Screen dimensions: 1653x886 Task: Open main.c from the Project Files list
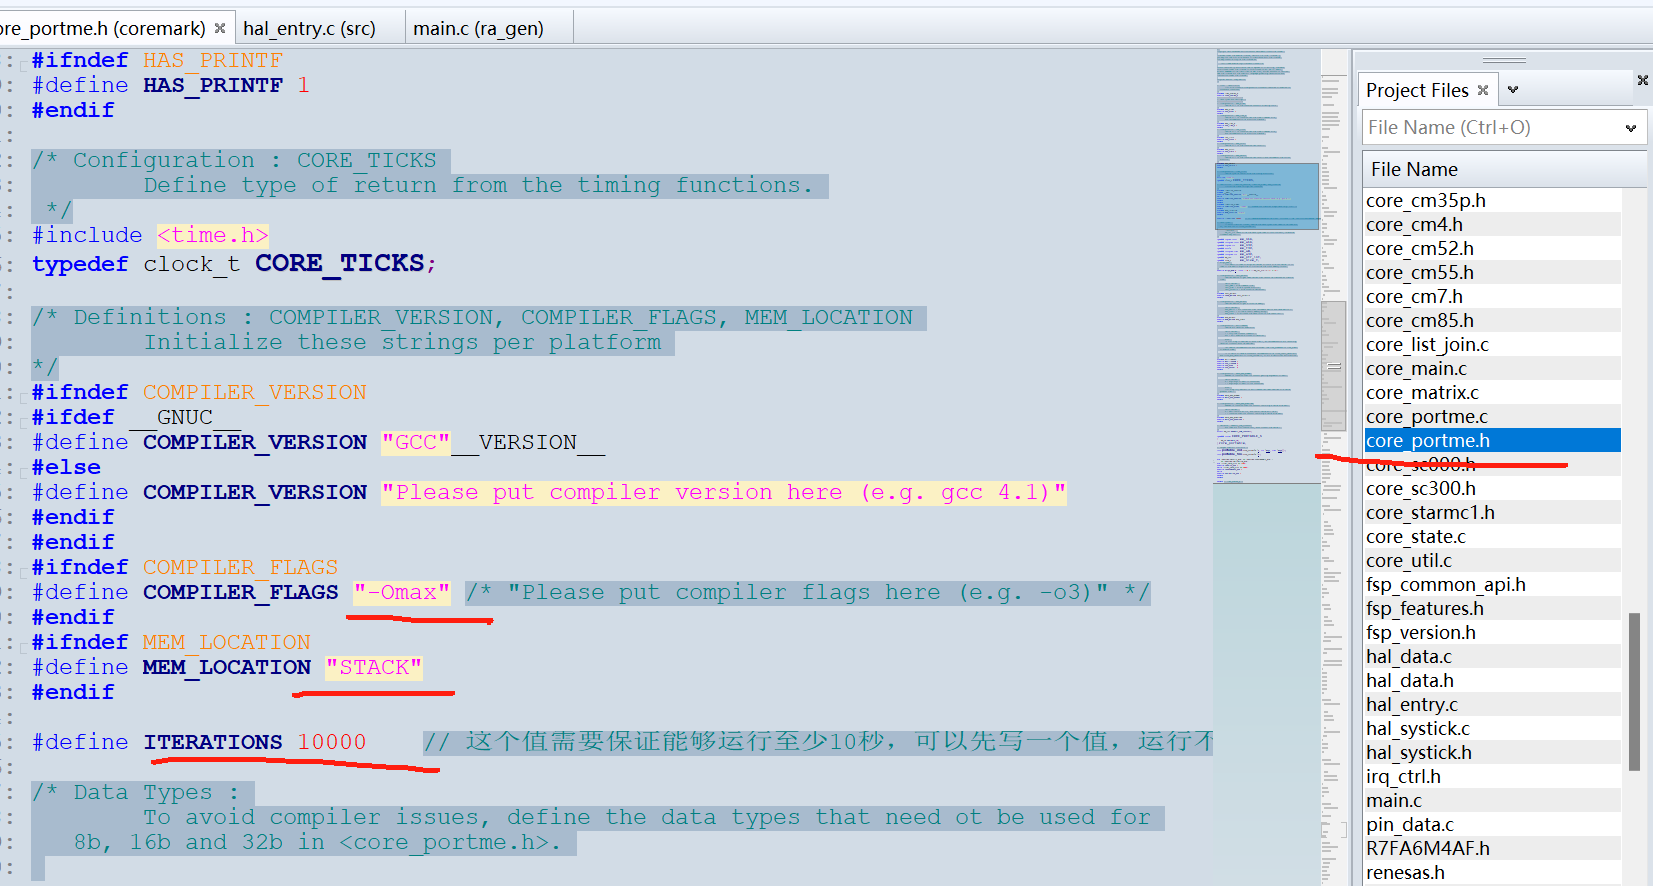point(1492,801)
